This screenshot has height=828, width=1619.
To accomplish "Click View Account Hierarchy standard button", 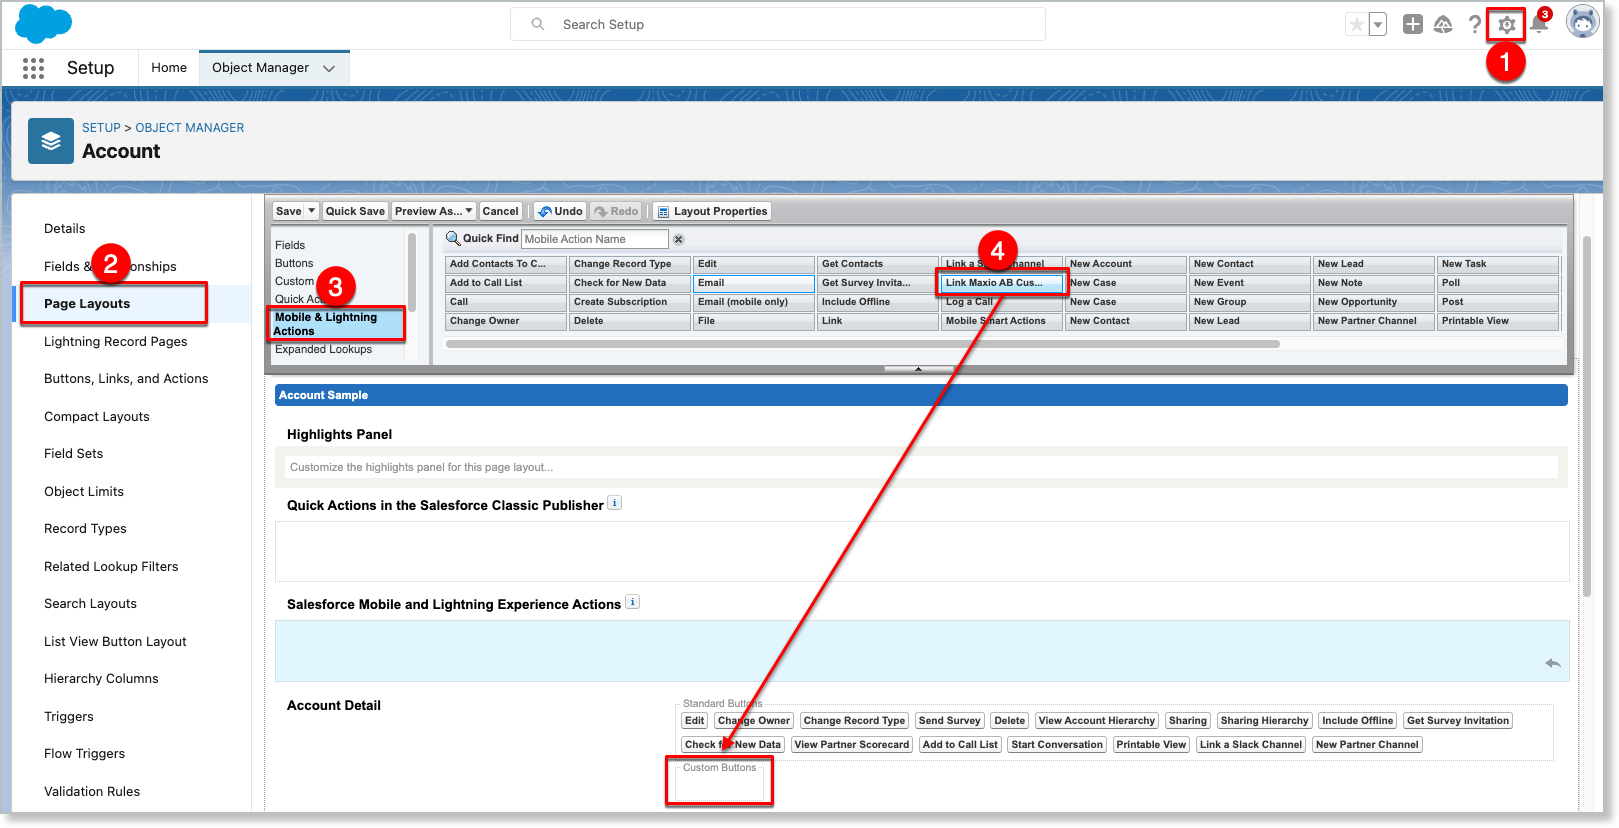I will point(1097,721).
